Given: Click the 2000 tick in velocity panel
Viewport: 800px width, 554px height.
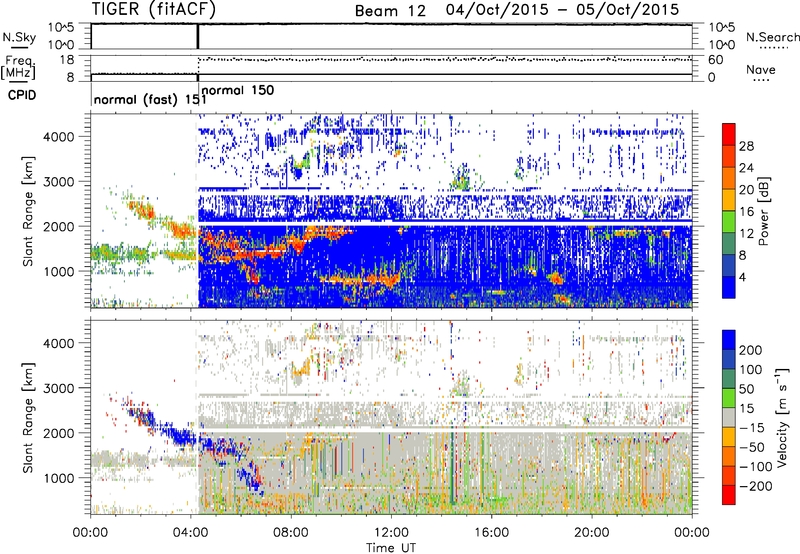Looking at the screenshot, I should coord(58,433).
